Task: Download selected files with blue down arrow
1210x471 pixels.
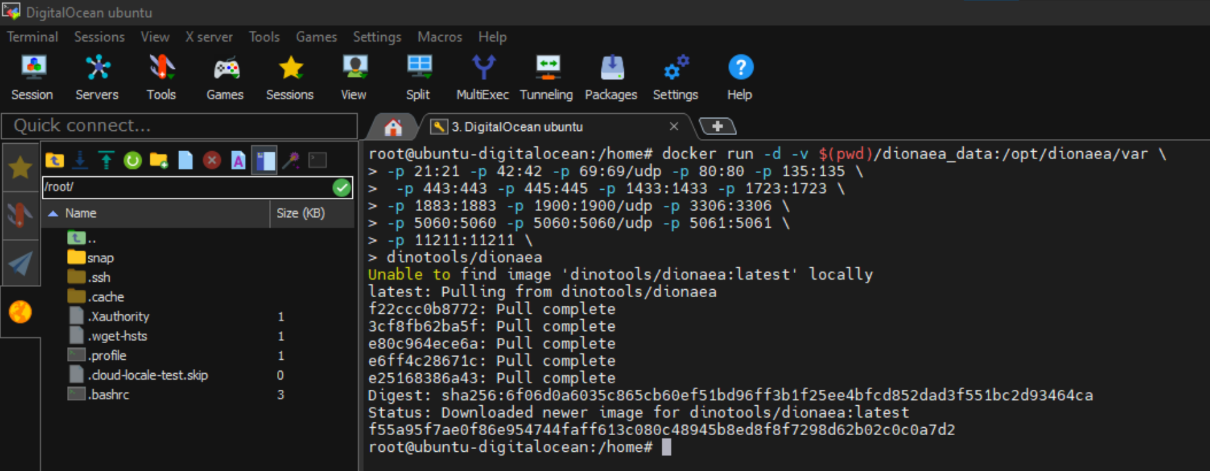Action: pos(80,160)
